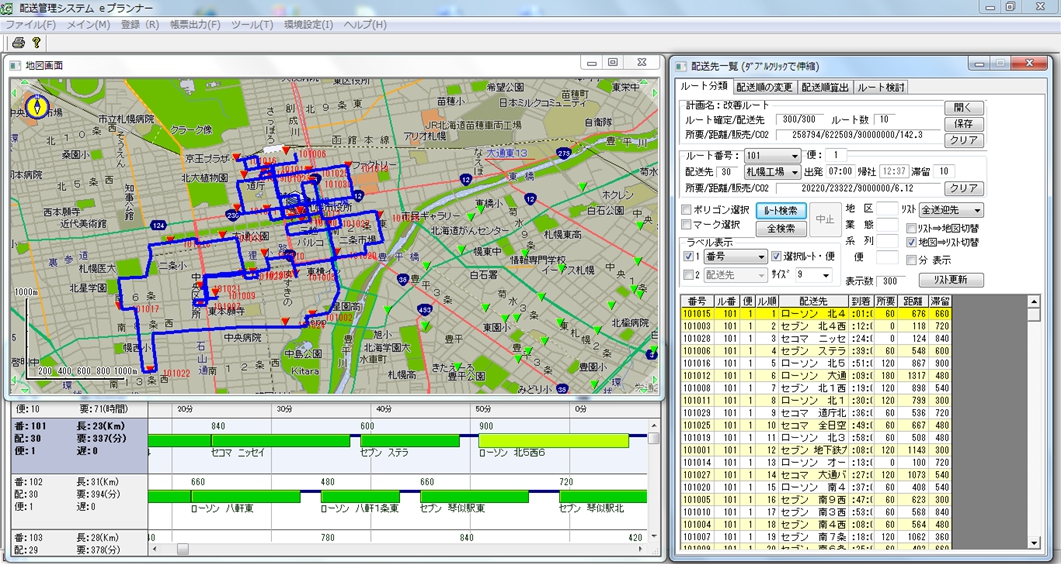Open the ツール(T) menu

point(252,24)
